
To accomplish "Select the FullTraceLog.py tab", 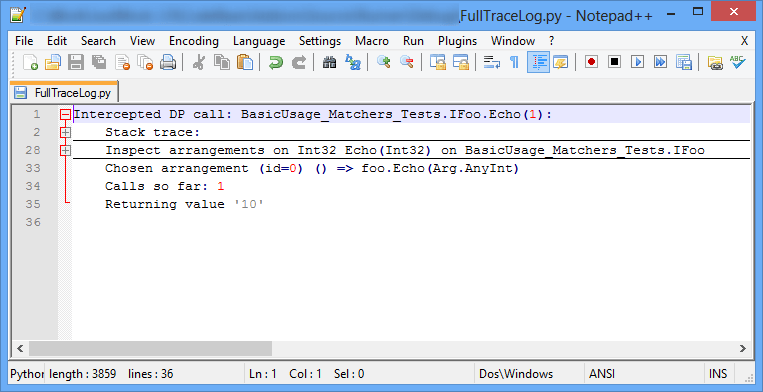I will click(64, 92).
